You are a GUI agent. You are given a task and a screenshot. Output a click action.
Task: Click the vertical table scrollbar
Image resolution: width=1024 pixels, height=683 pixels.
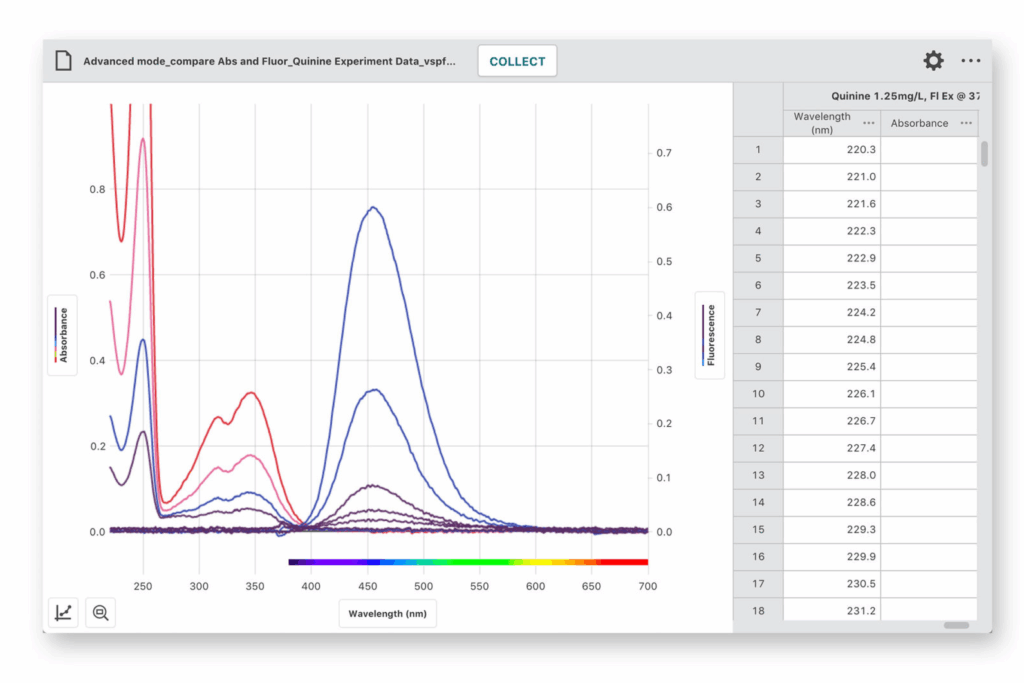(x=984, y=153)
